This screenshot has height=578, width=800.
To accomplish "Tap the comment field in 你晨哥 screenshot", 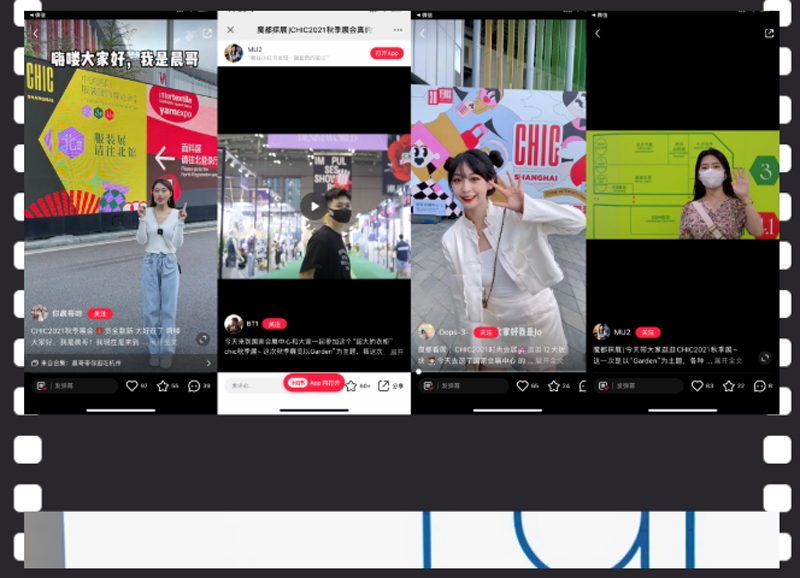I will (x=75, y=386).
